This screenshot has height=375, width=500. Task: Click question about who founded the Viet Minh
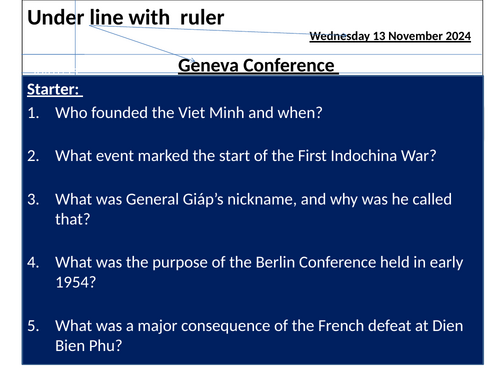[x=189, y=113]
